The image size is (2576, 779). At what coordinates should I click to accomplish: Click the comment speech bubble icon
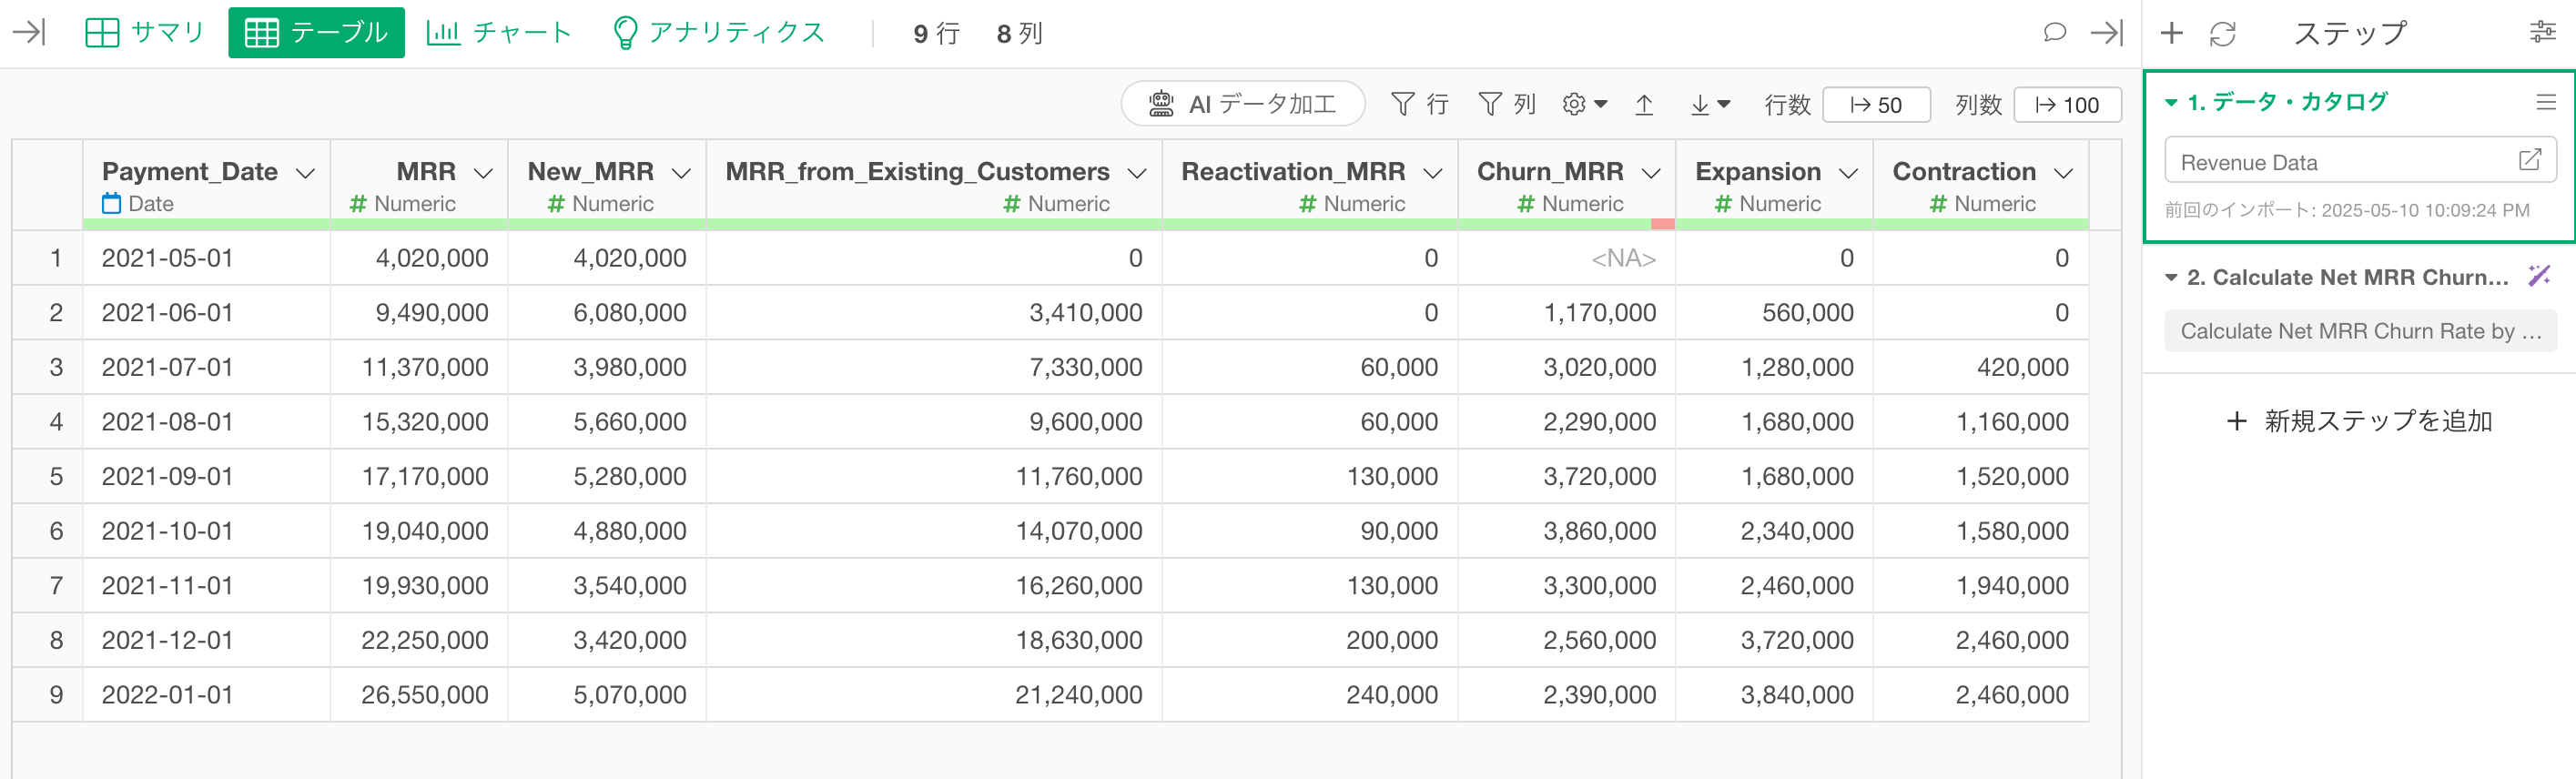coord(2054,33)
